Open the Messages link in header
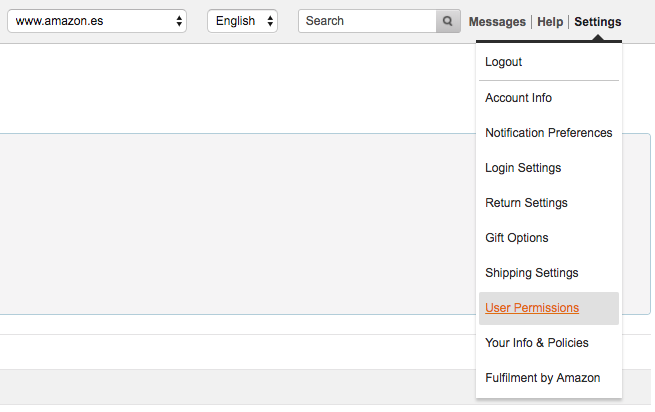This screenshot has height=412, width=655. 497,22
